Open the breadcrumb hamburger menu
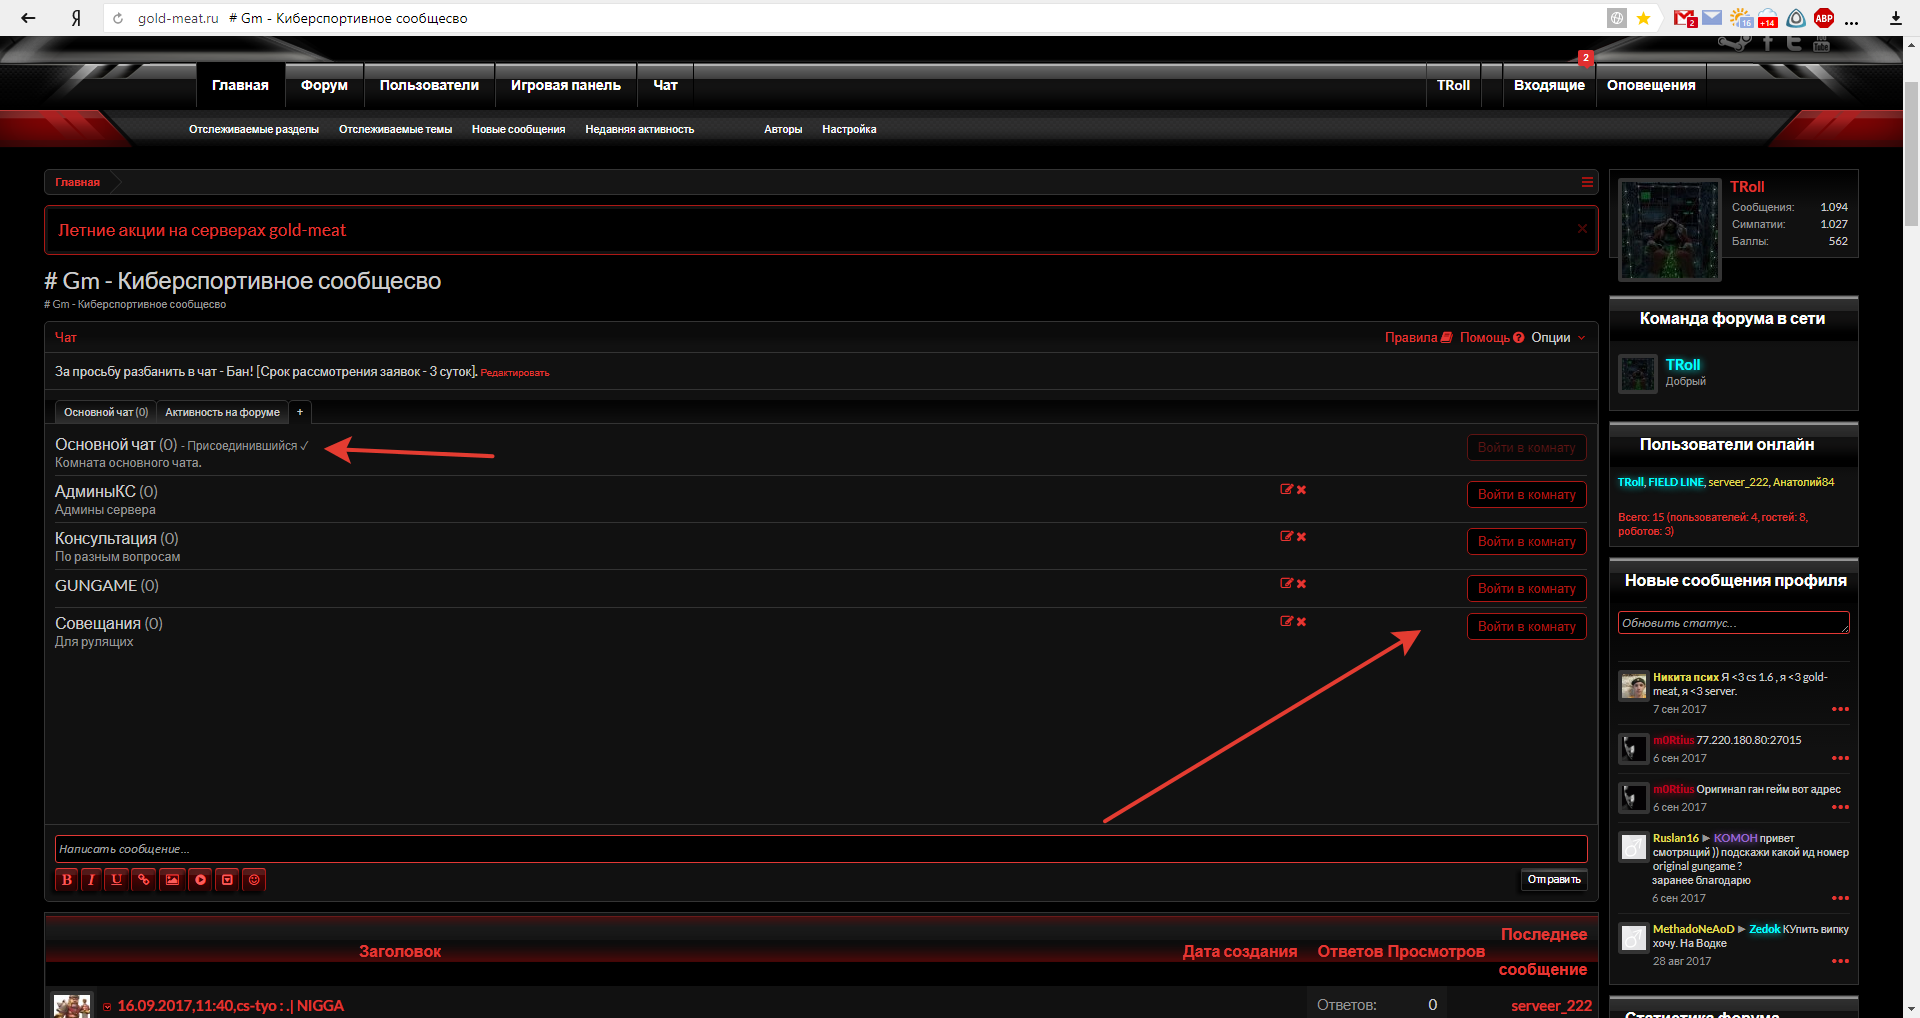The image size is (1920, 1018). [x=1587, y=182]
